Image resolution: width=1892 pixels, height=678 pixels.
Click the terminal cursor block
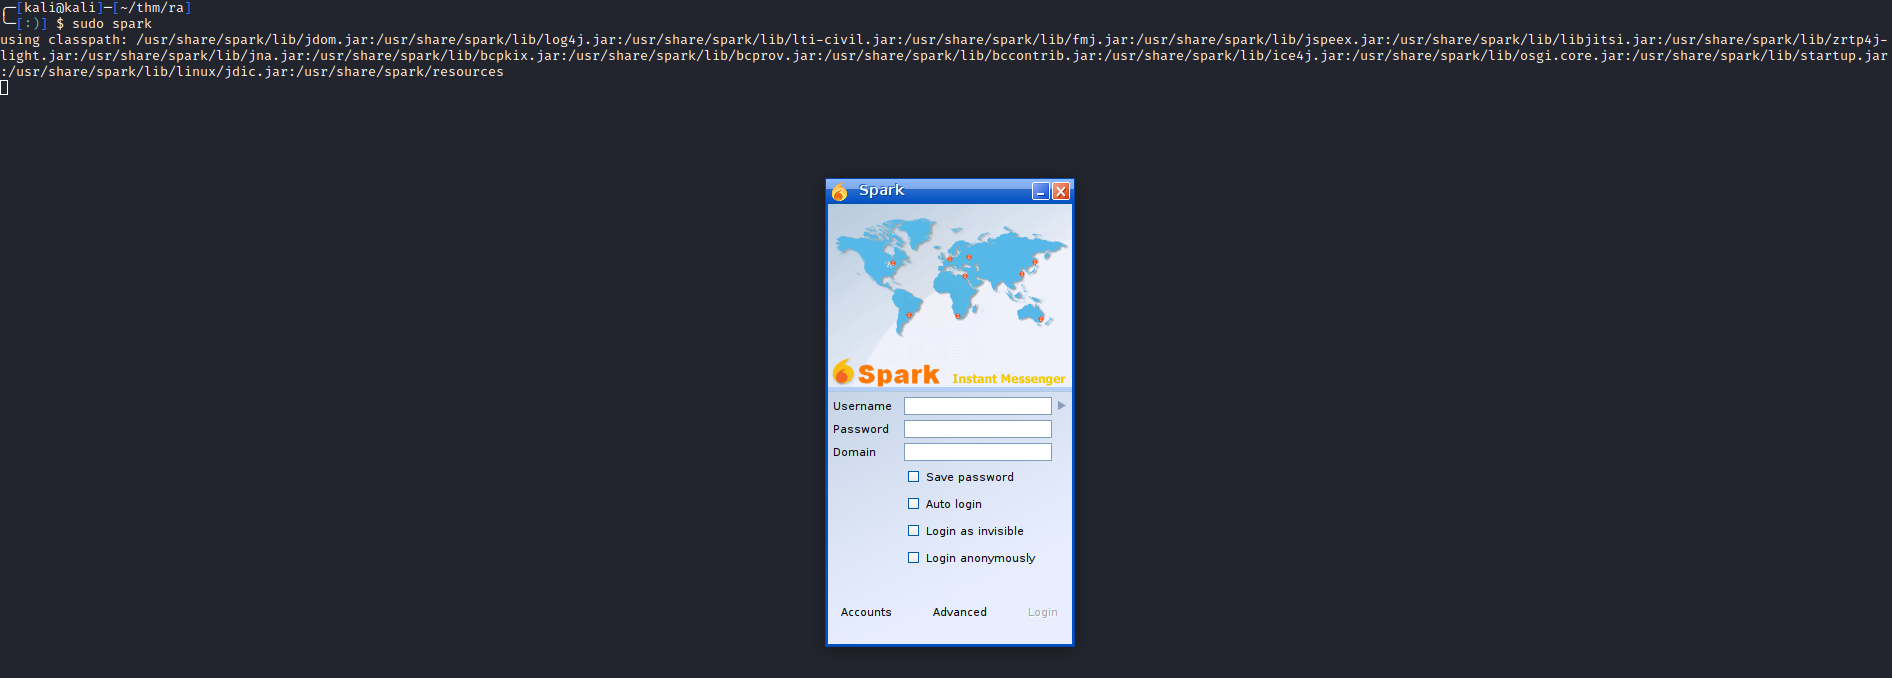click(x=4, y=88)
